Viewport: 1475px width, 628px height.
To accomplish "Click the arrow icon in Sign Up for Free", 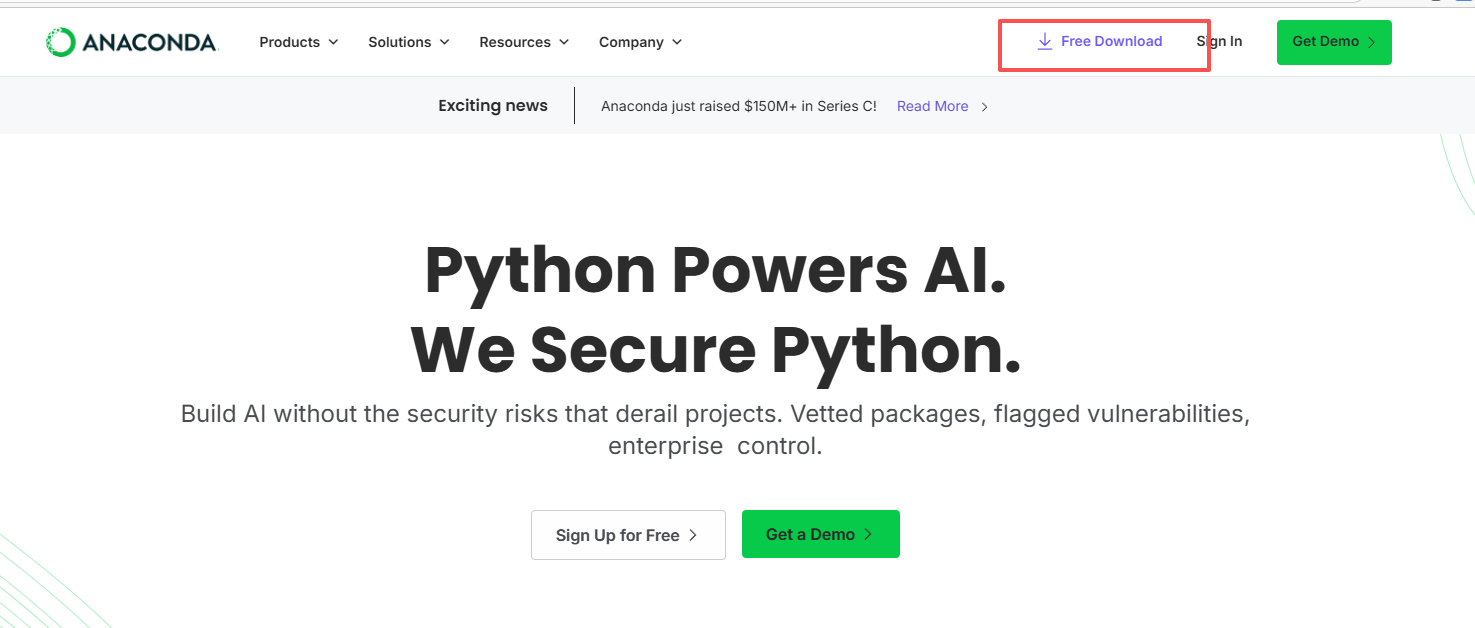I will pos(693,536).
